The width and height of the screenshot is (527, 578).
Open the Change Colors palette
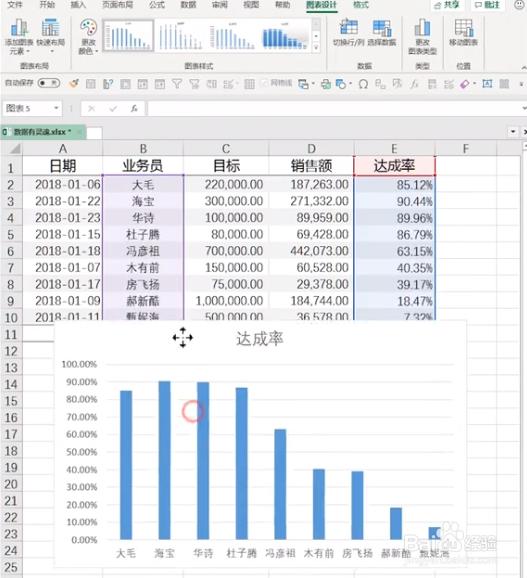(x=88, y=37)
